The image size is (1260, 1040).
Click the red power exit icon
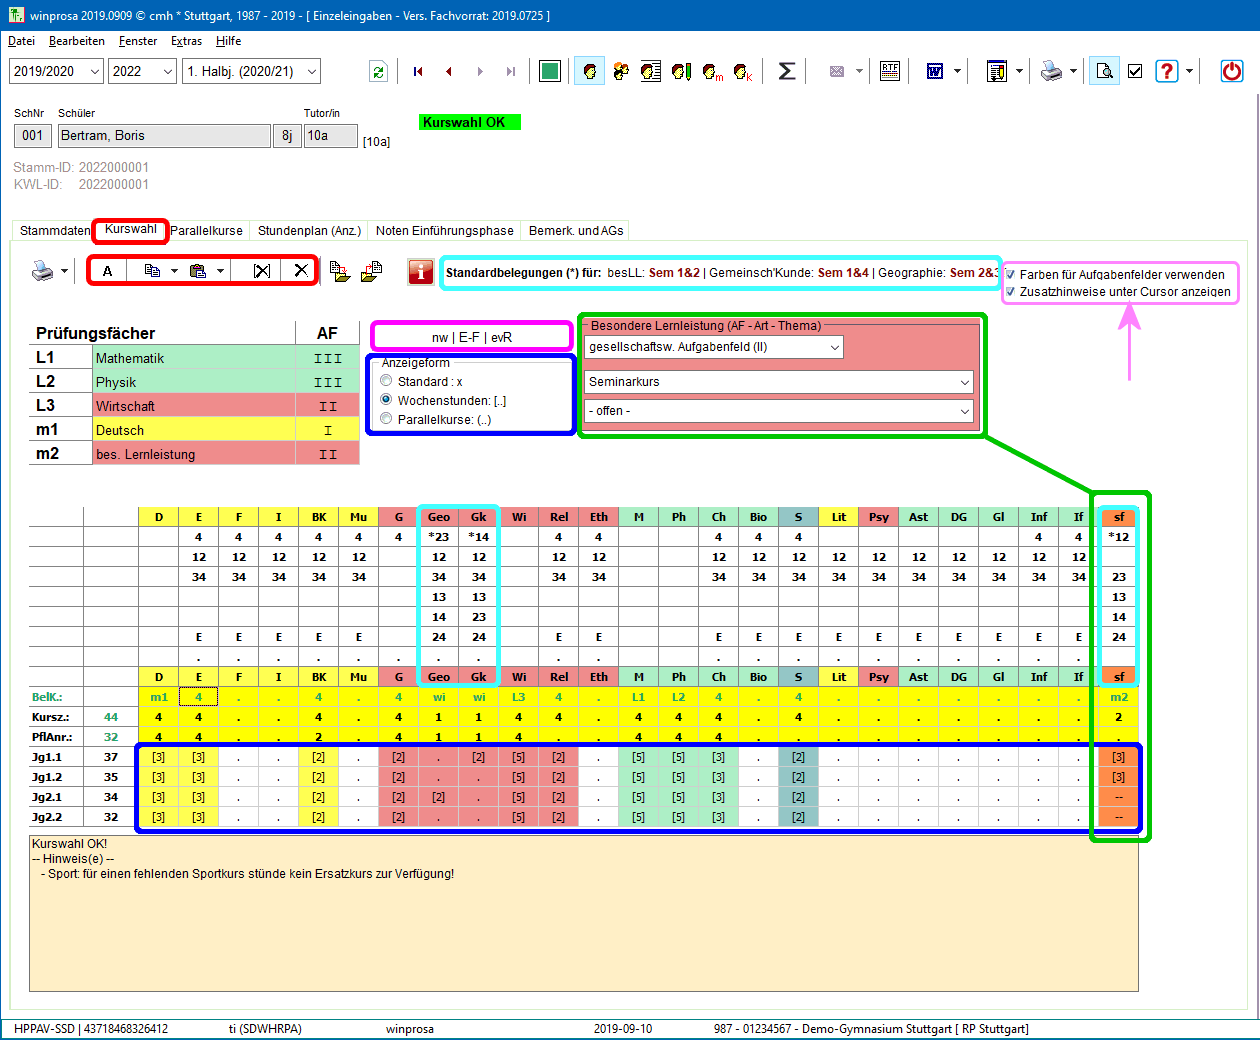point(1232,71)
